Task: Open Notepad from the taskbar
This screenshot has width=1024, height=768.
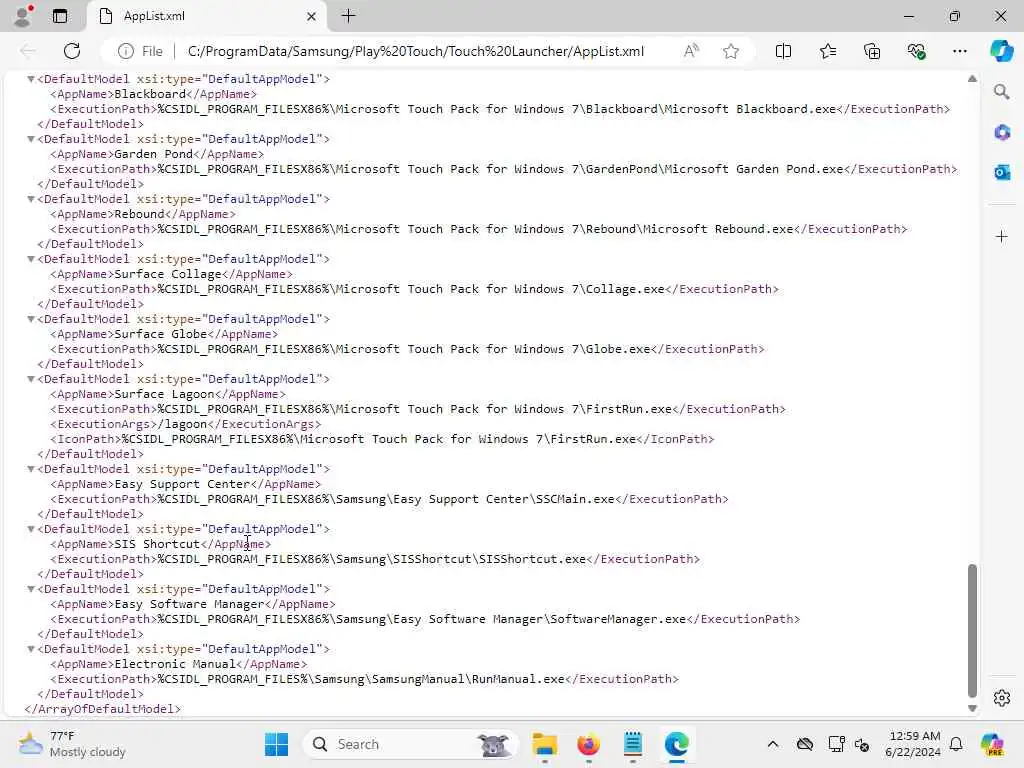Action: coord(632,744)
